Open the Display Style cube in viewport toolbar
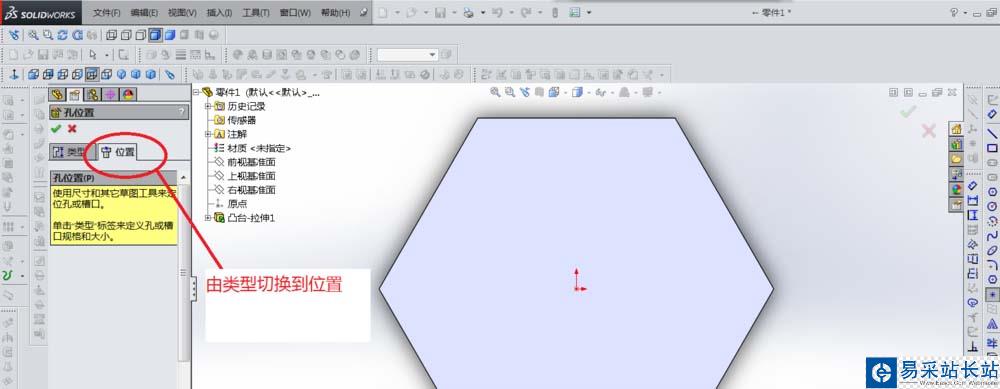Viewport: 1000px width, 389px height. (578, 92)
